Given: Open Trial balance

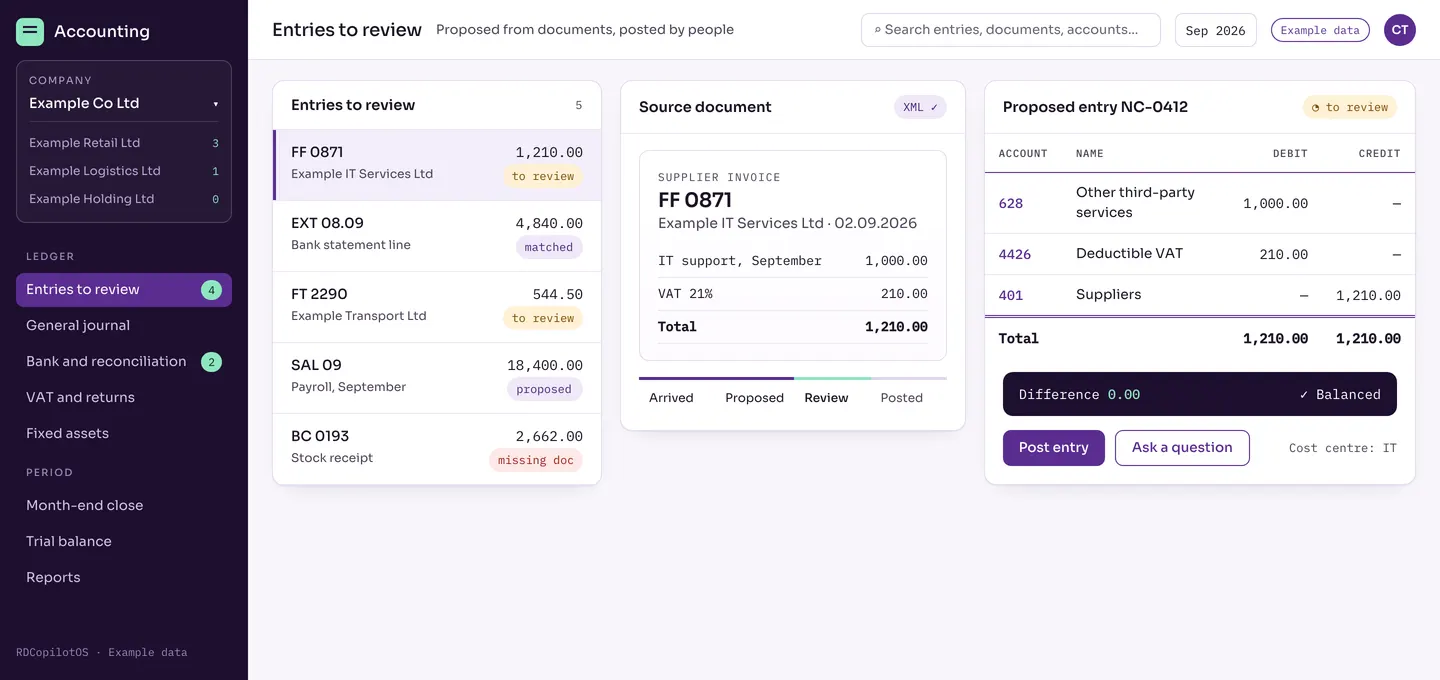Looking at the screenshot, I should click(x=124, y=542).
